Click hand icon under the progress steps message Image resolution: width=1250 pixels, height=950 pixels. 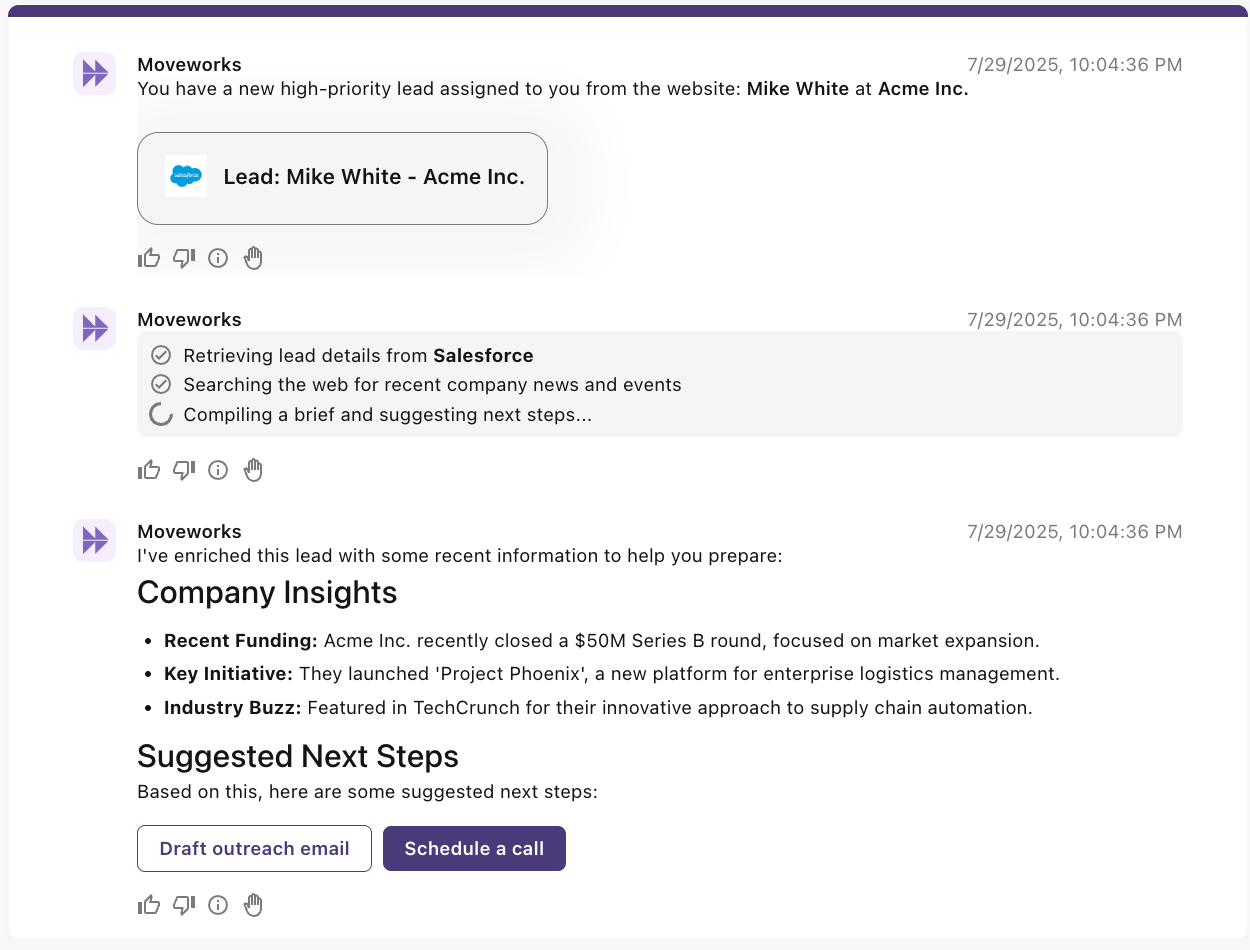pyautogui.click(x=253, y=470)
